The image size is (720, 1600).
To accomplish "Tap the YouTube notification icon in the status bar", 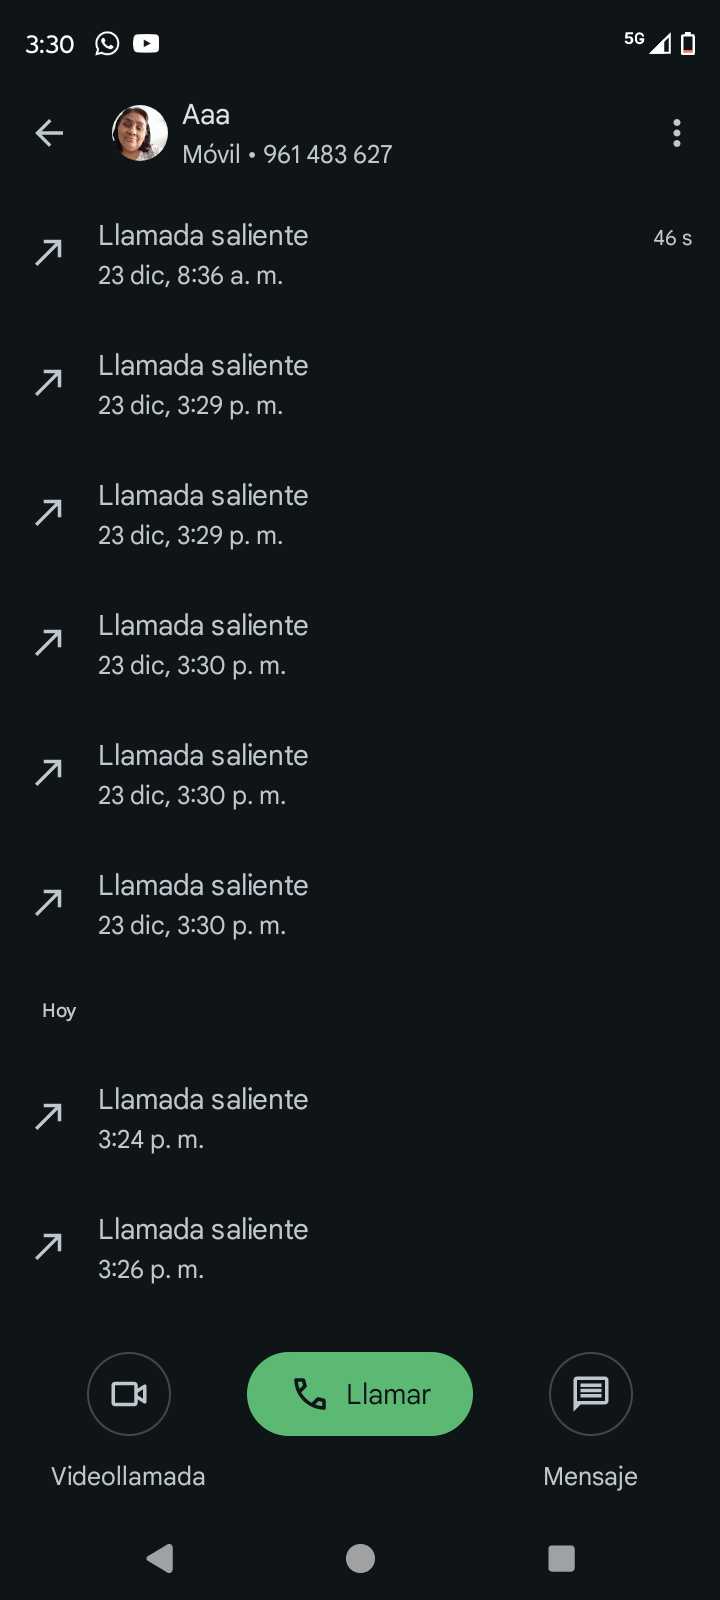I will (146, 43).
